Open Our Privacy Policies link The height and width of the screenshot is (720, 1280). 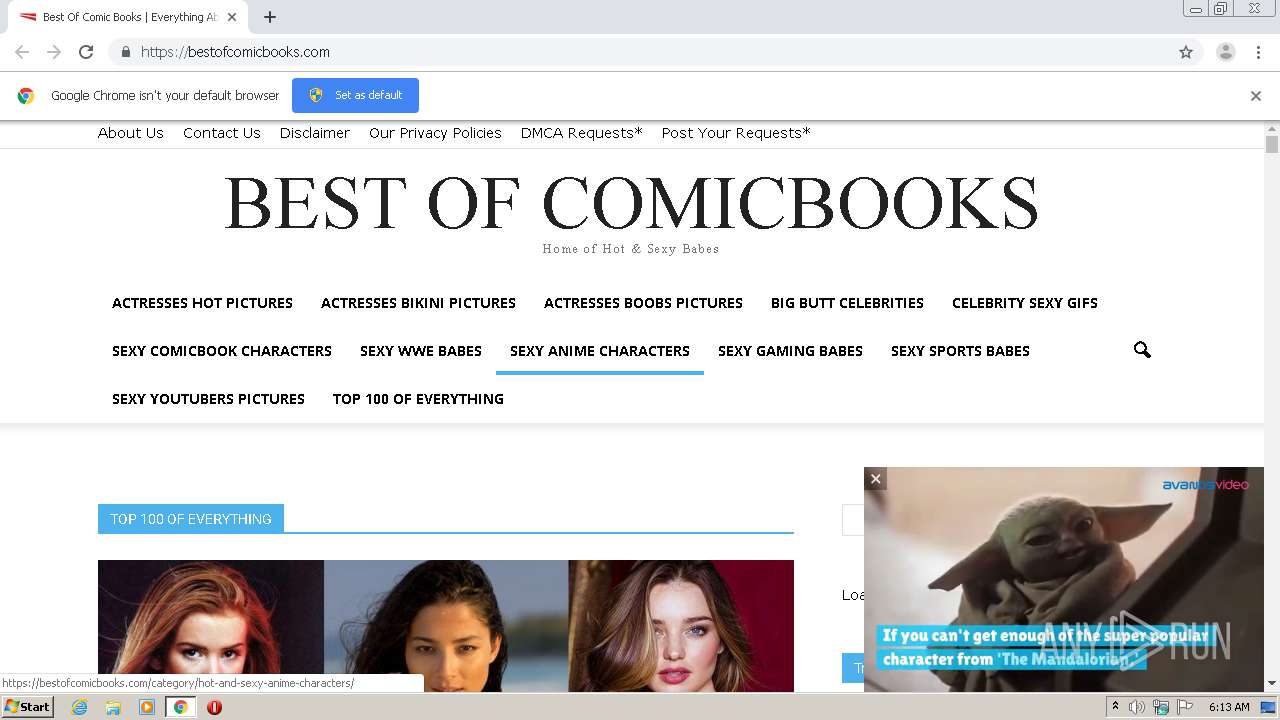tap(435, 133)
